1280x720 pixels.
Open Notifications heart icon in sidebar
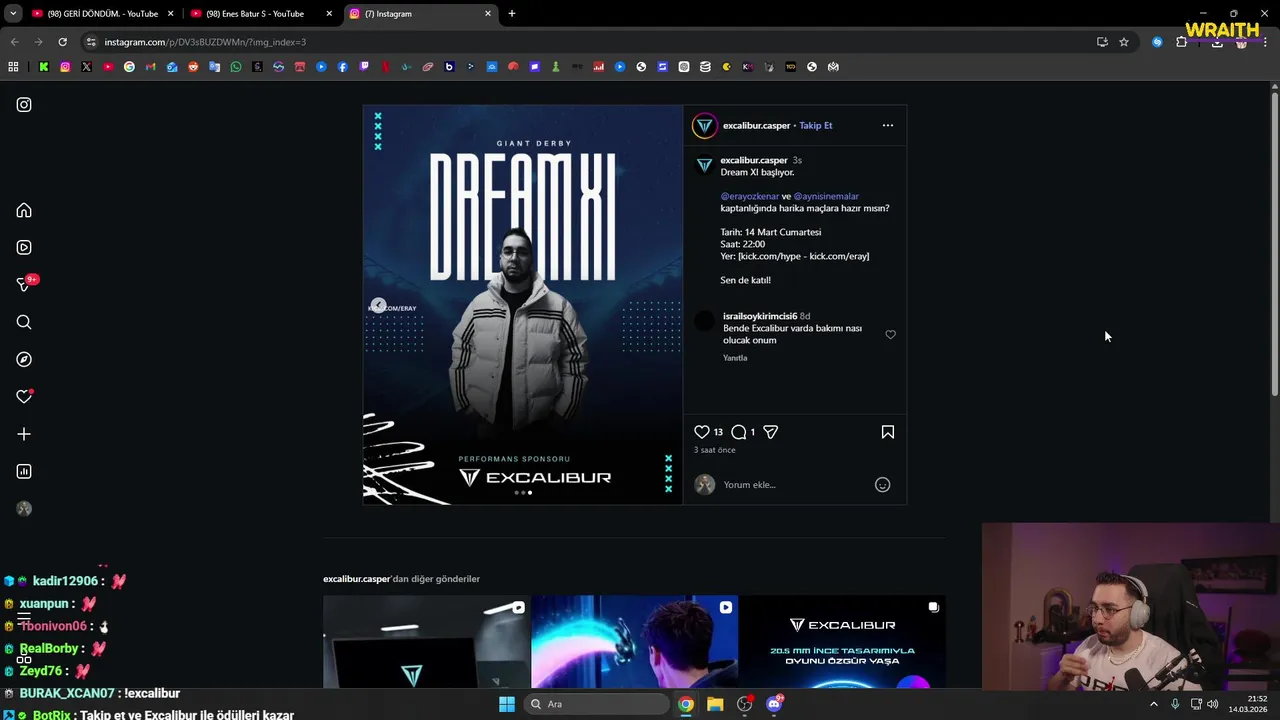(x=24, y=397)
